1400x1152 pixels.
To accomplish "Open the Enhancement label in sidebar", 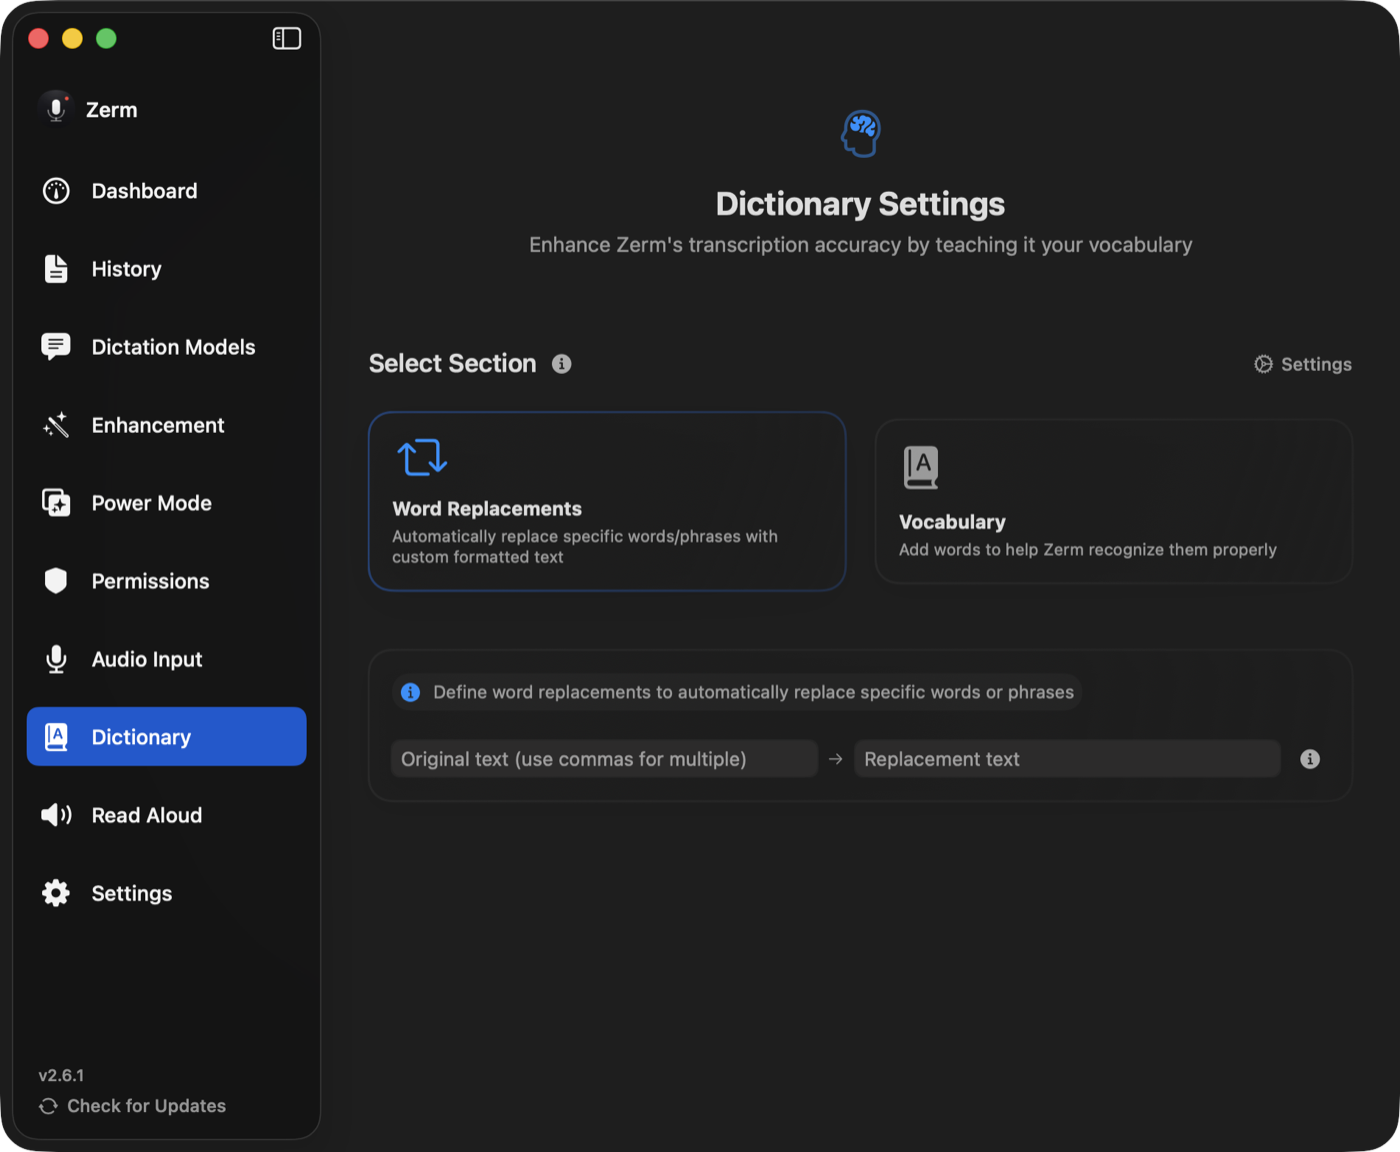I will pos(158,425).
